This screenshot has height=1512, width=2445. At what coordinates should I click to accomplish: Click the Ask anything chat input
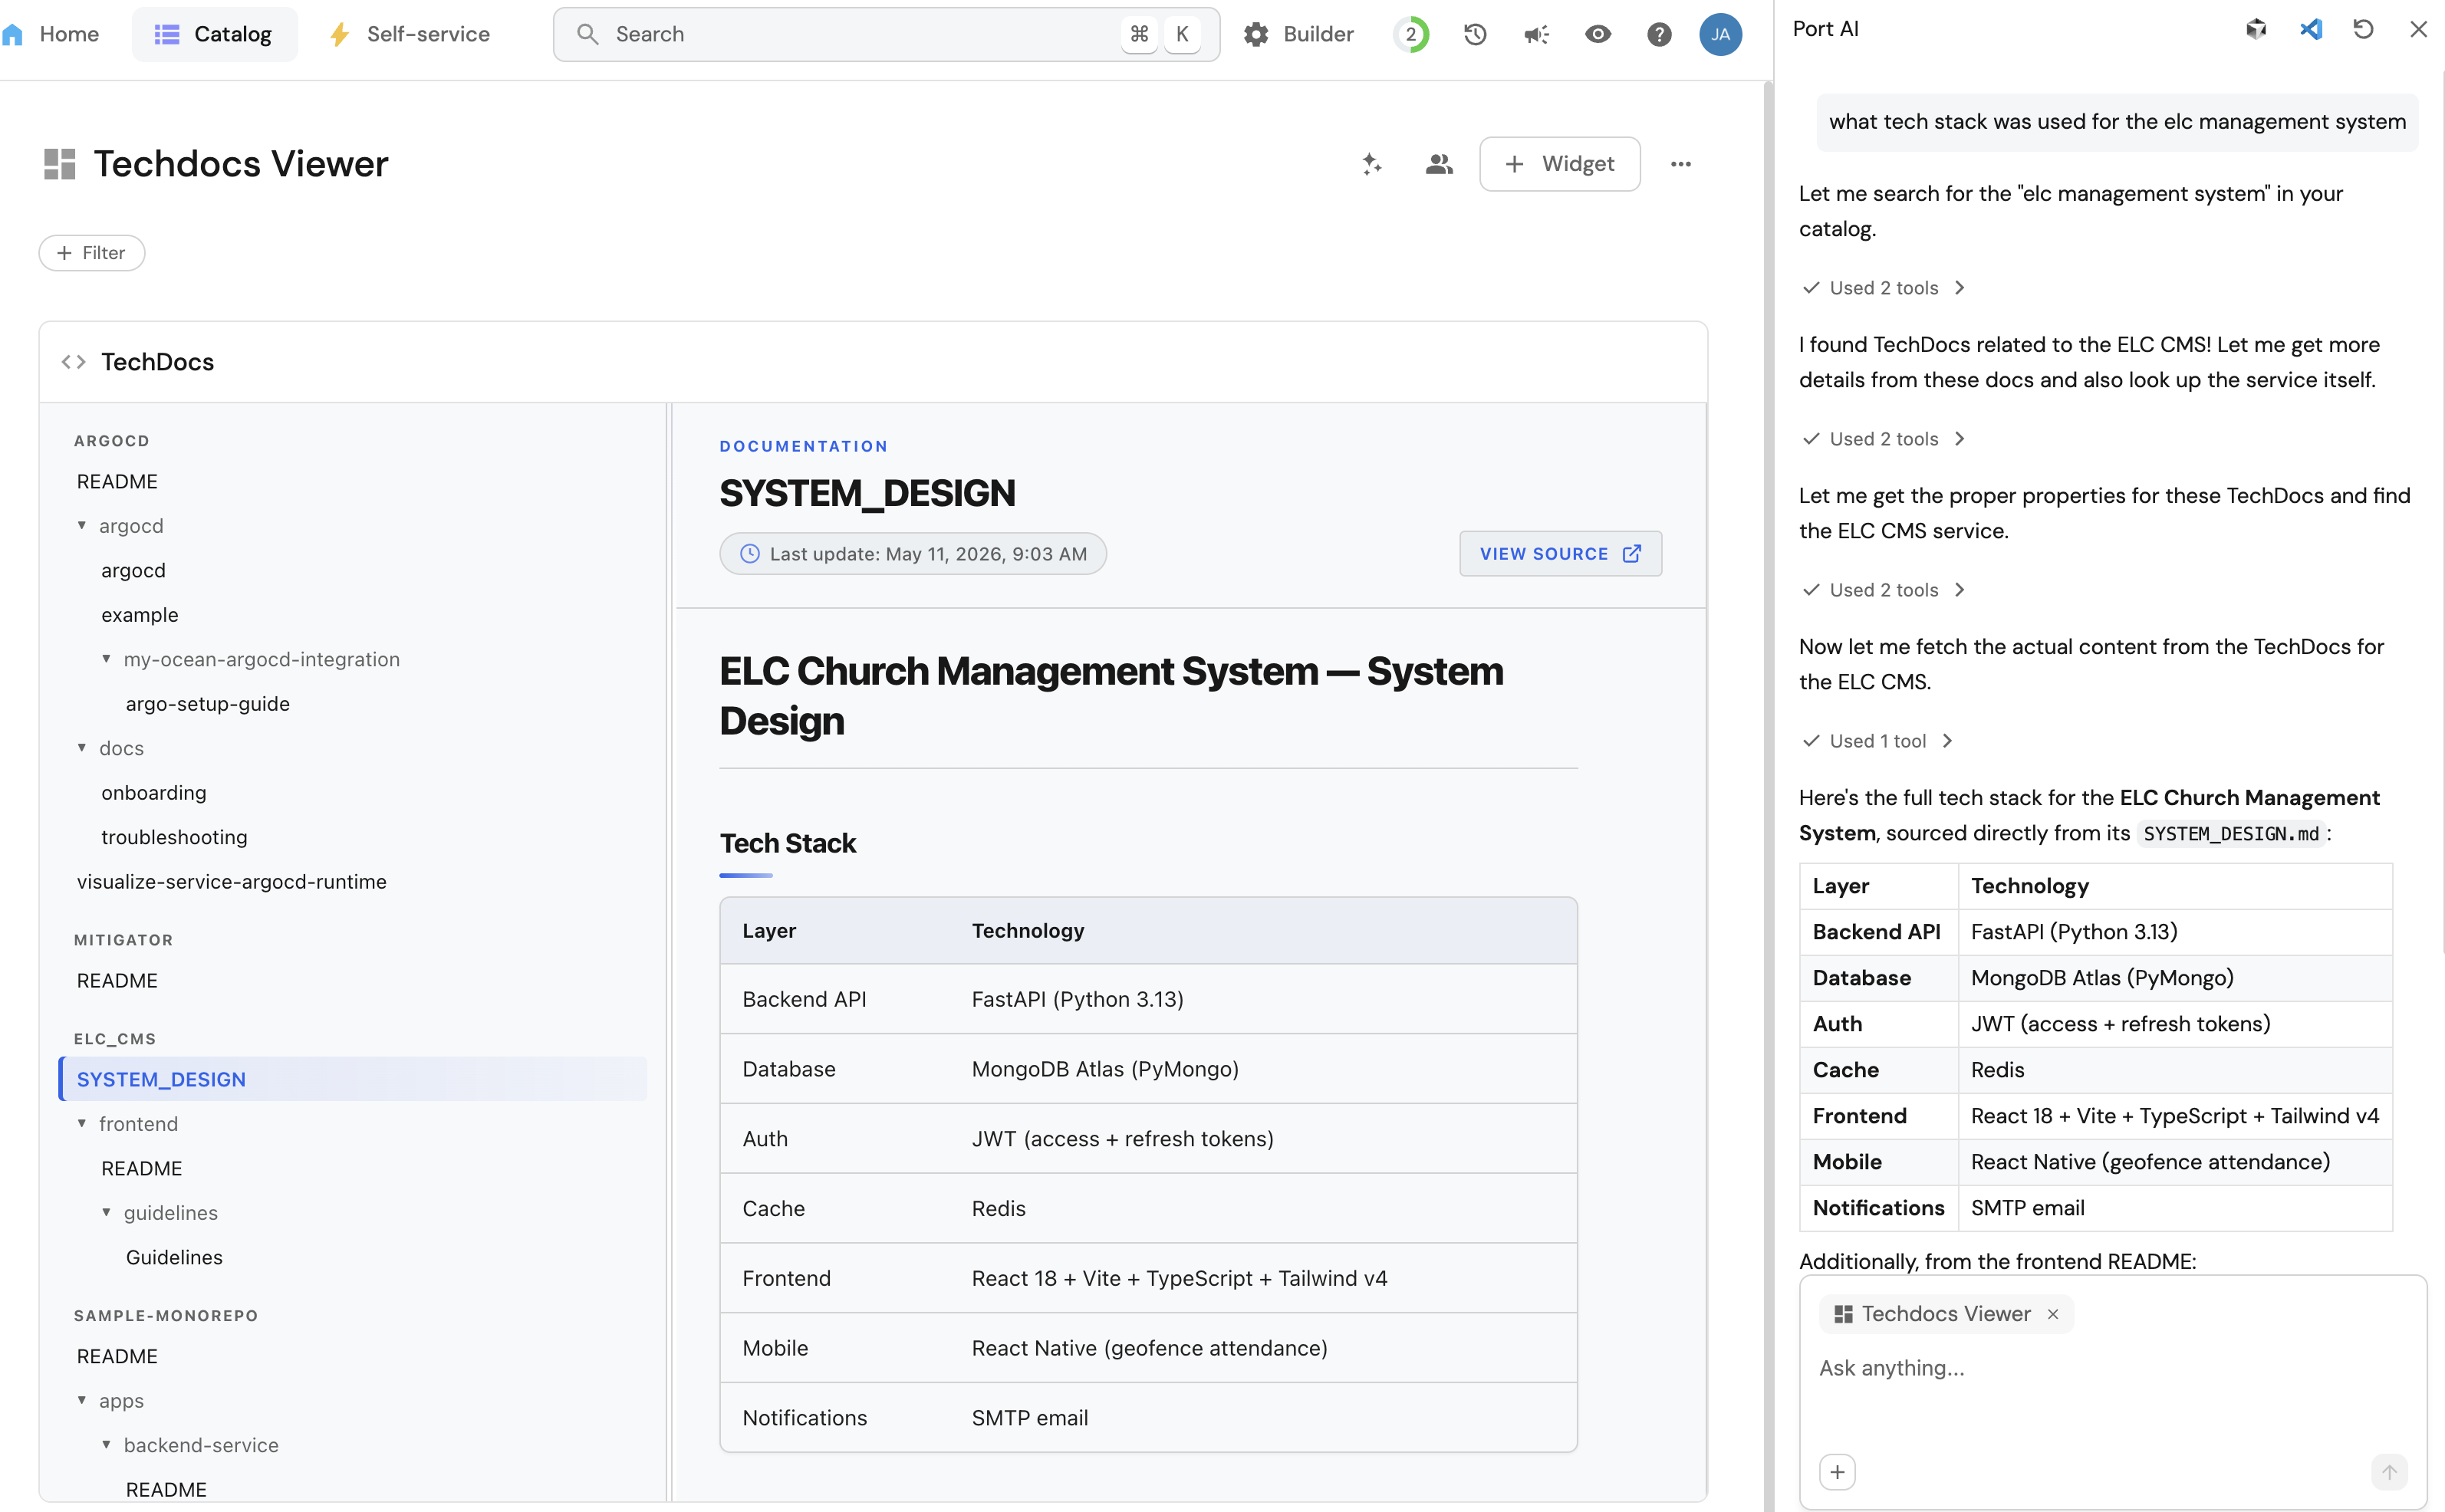point(2110,1368)
